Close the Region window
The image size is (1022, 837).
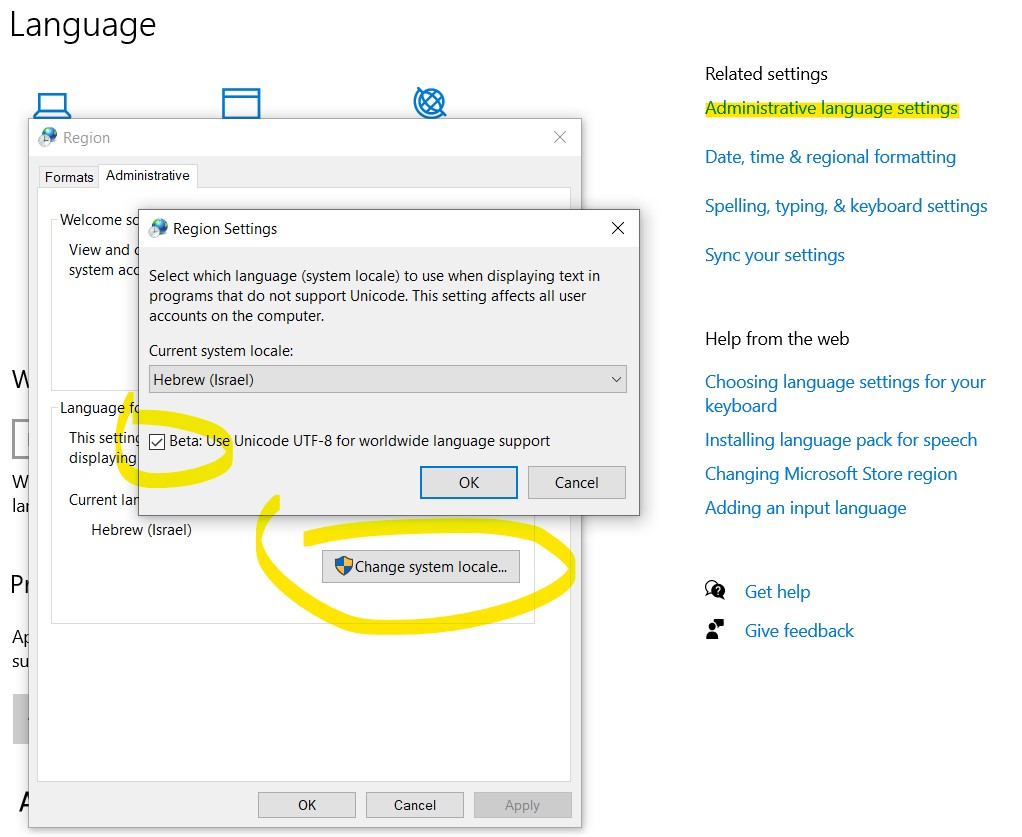pos(560,137)
